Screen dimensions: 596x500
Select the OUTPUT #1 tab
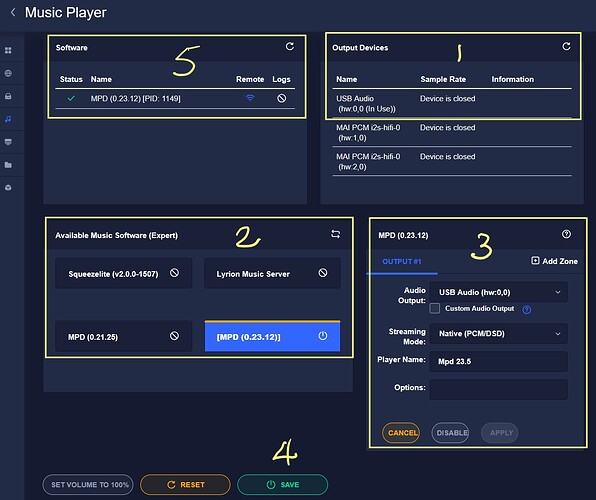[x=402, y=262]
